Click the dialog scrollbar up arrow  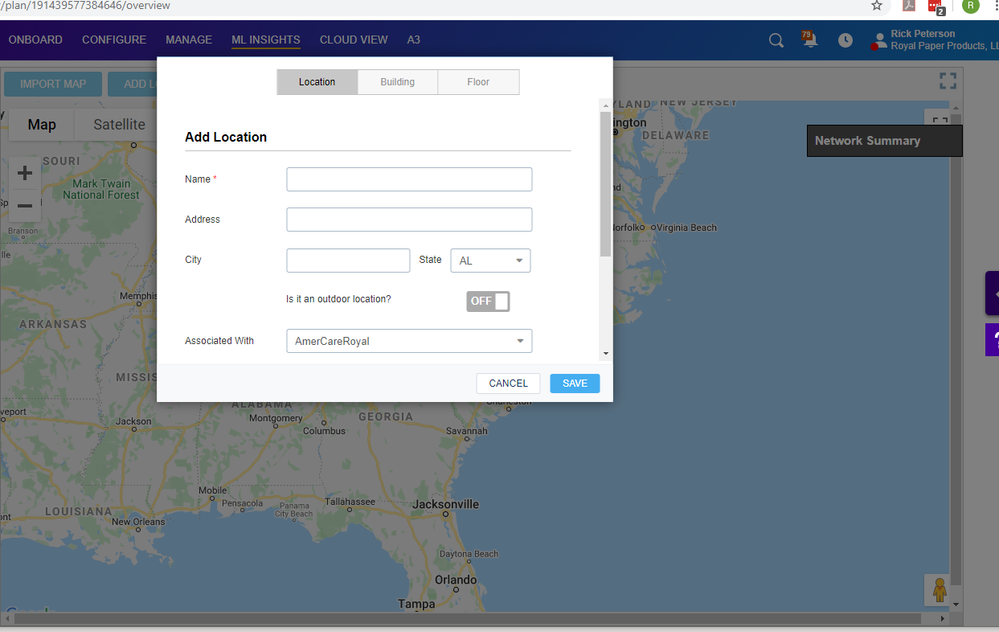tap(605, 106)
